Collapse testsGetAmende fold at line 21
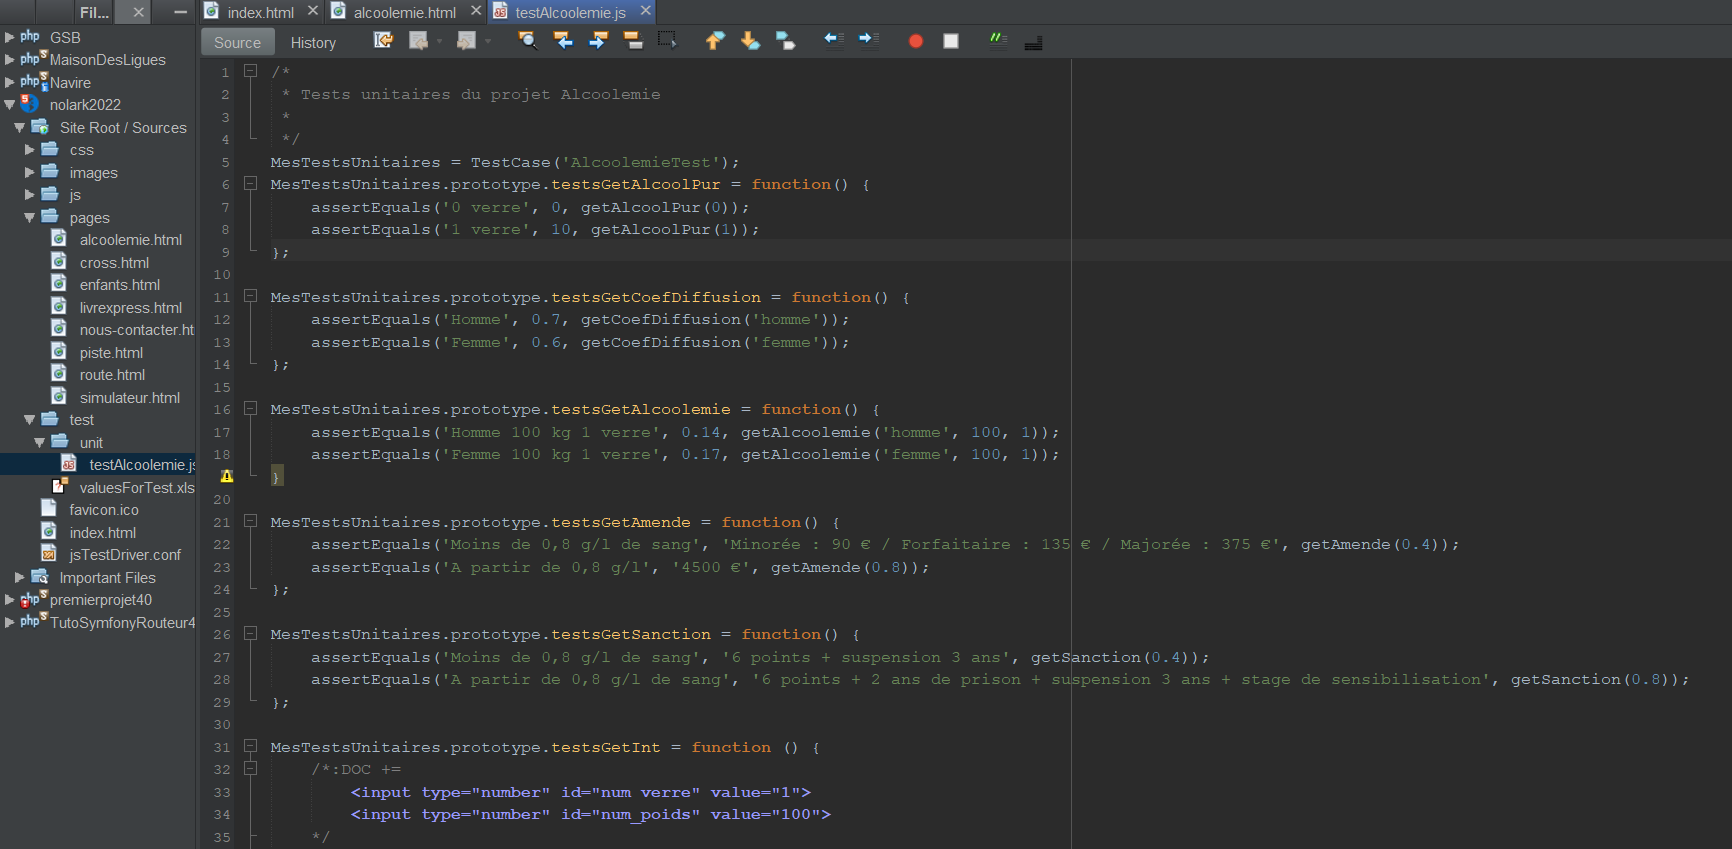The height and width of the screenshot is (849, 1732). 251,521
